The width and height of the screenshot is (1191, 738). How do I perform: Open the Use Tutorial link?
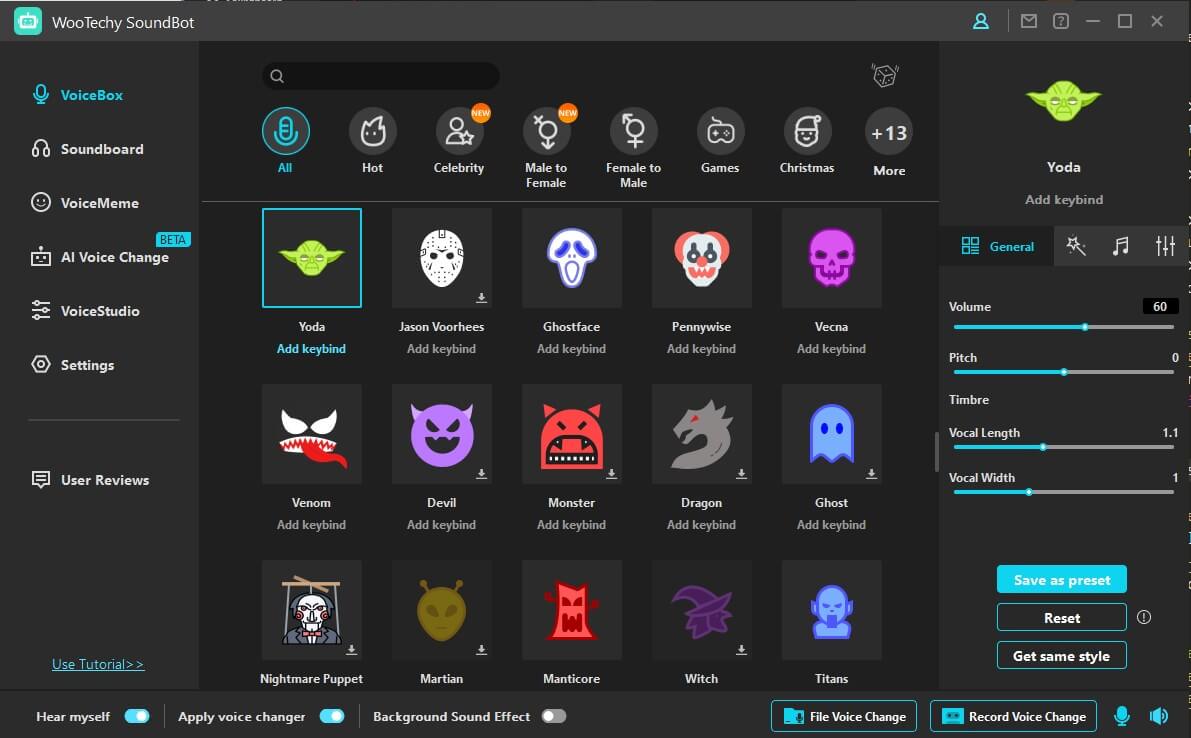(98, 664)
